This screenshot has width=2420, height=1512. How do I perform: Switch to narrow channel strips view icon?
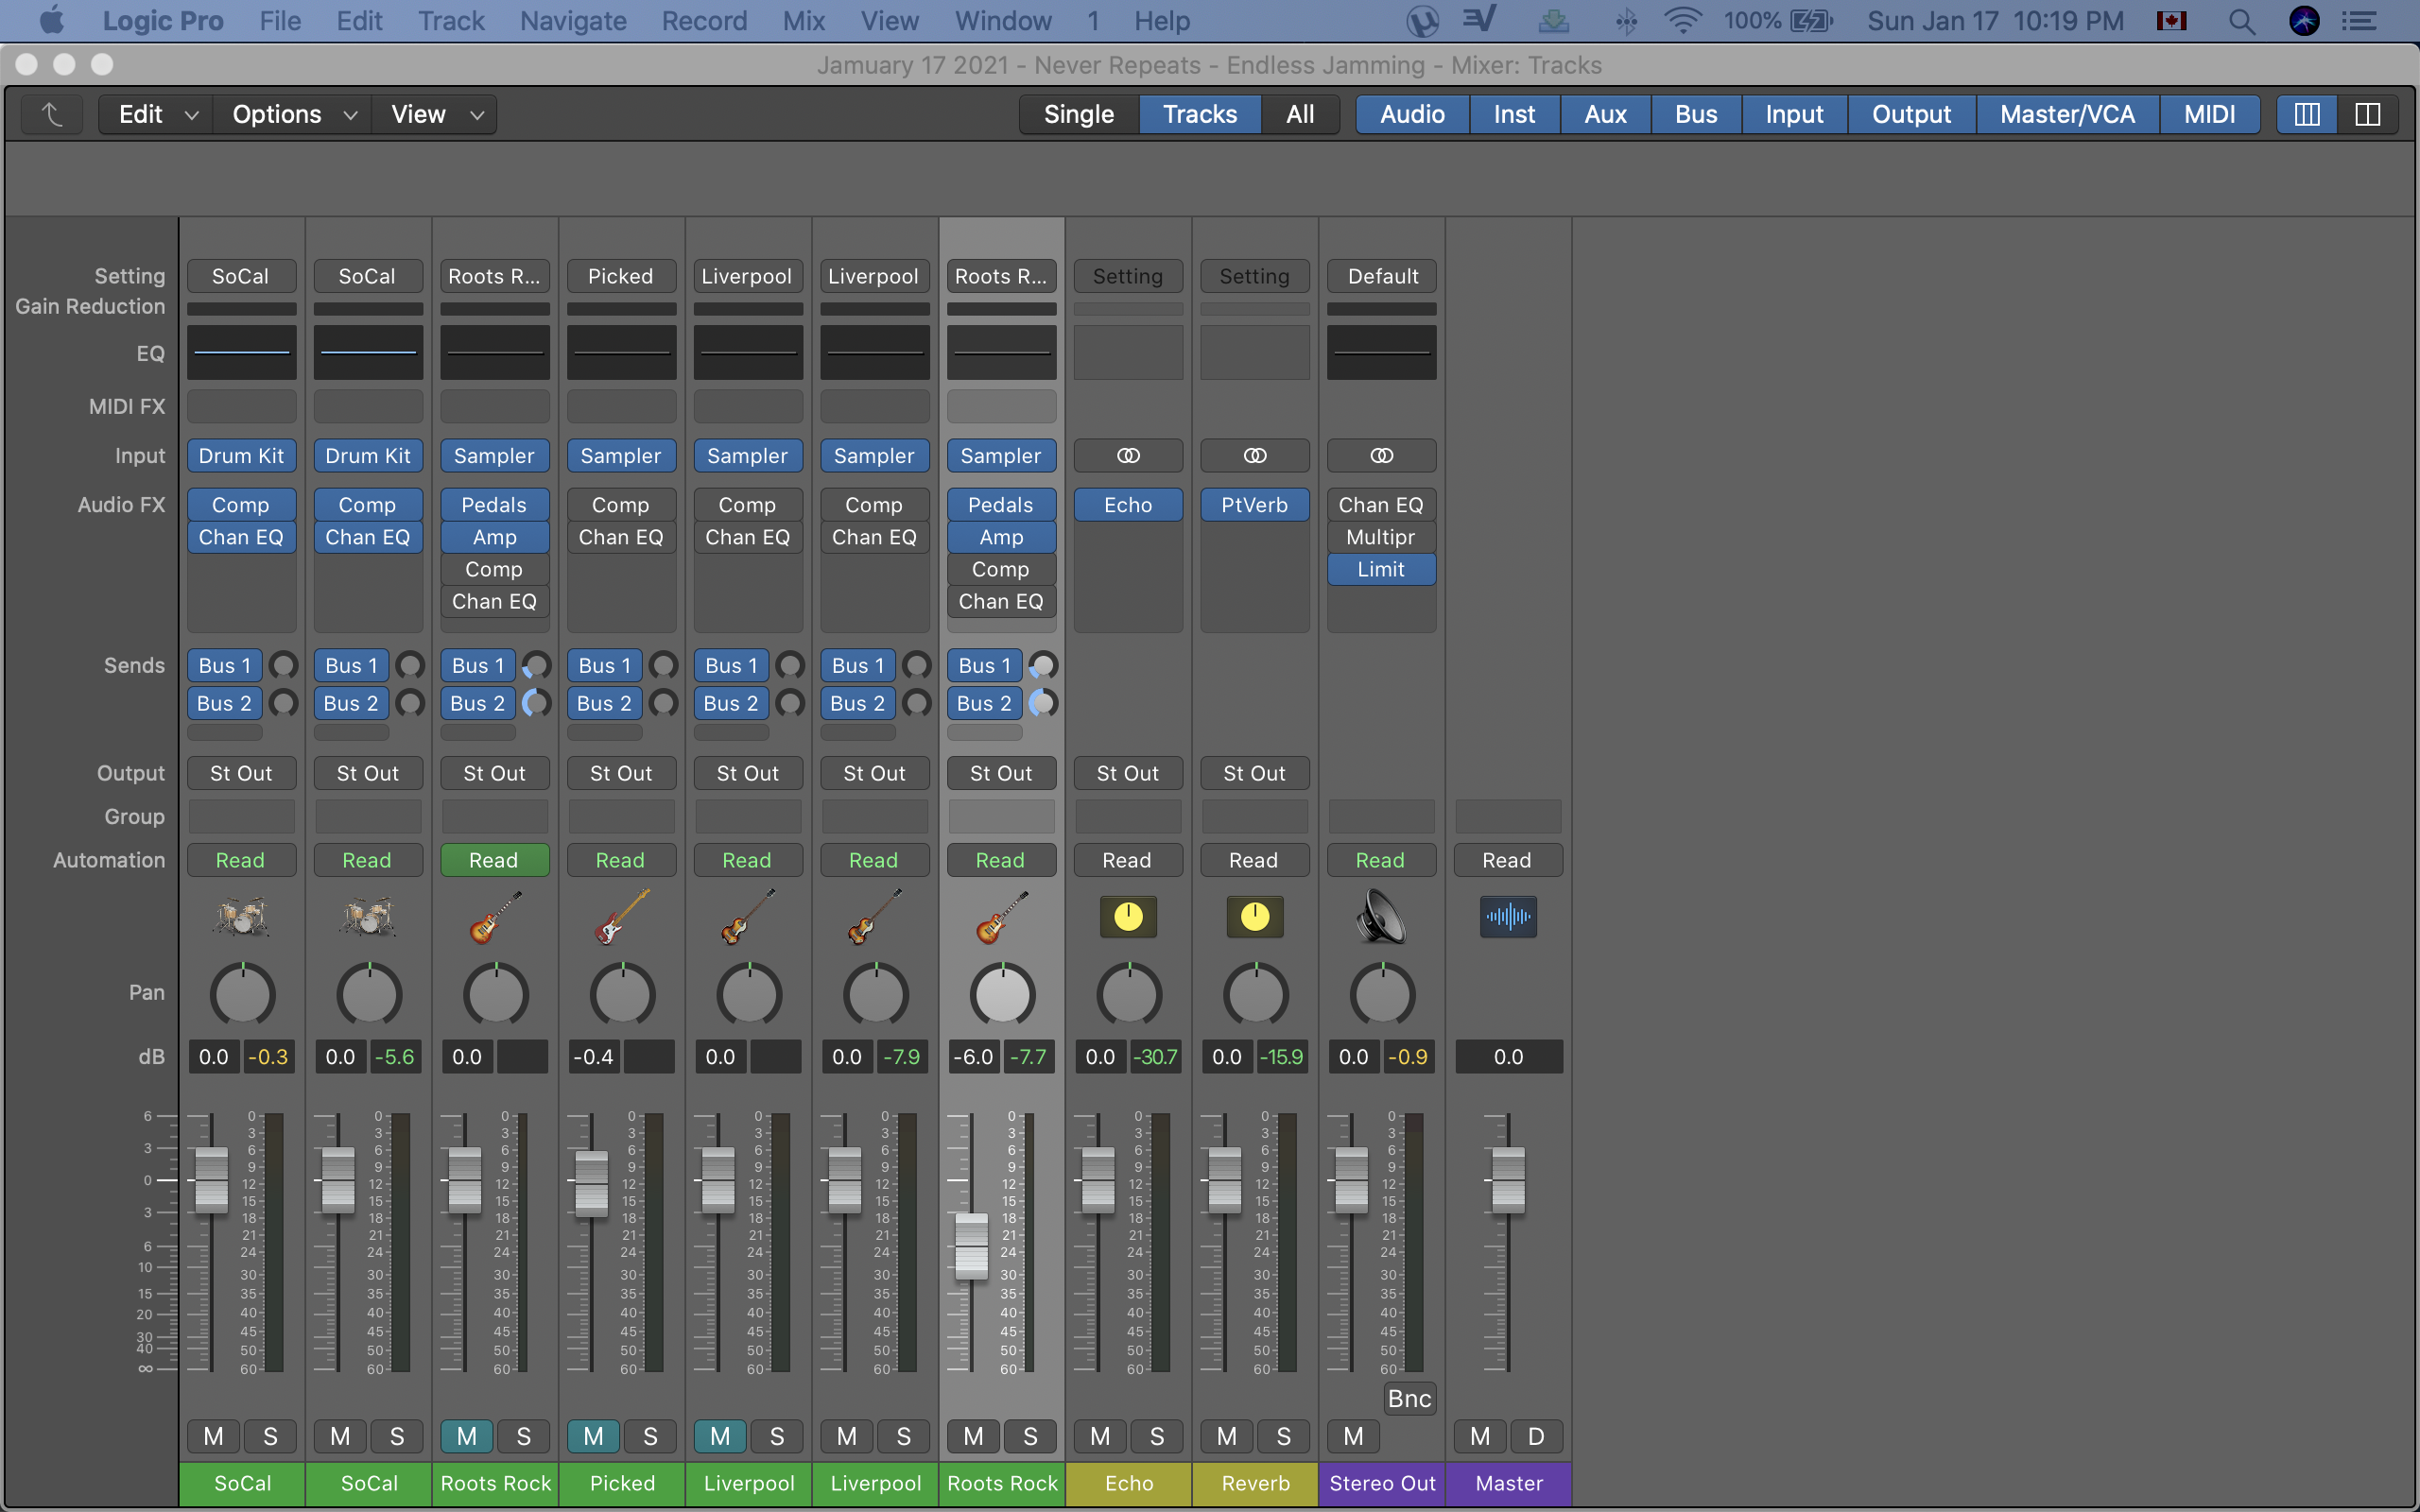2307,114
